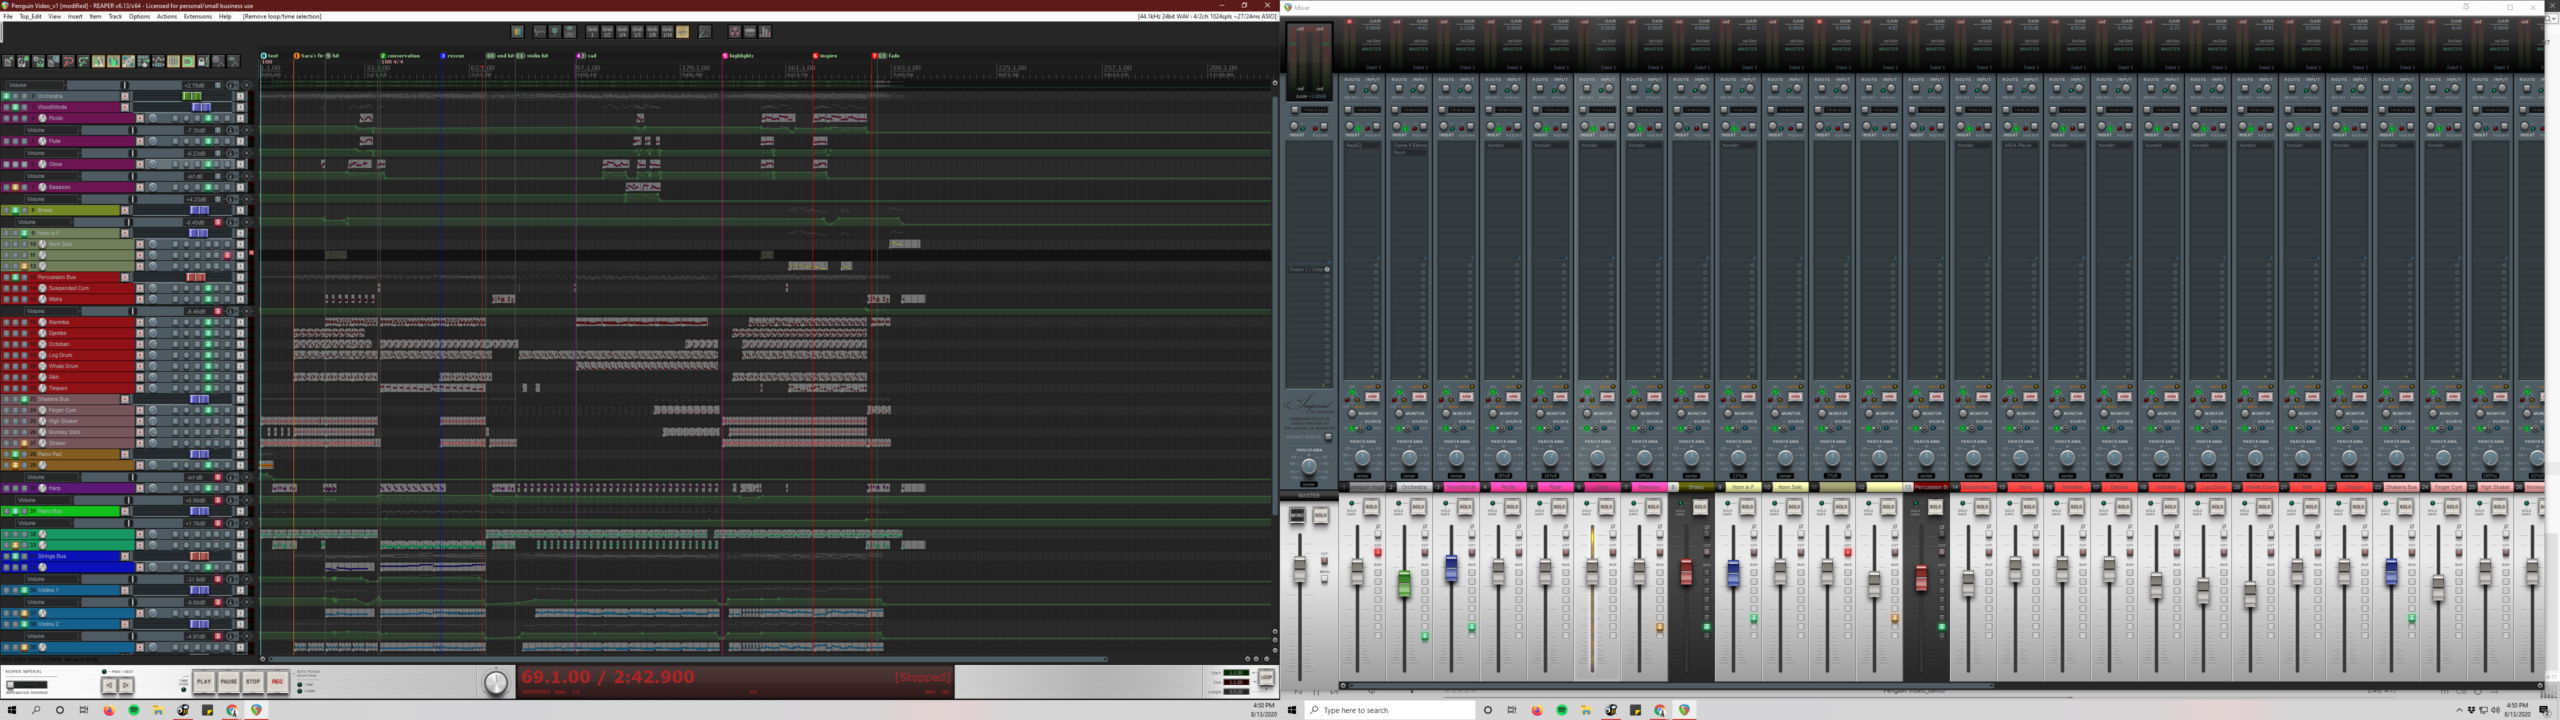Viewport: 2560px width, 720px height.
Task: Click the undo icon in main toolbar
Action: pyautogui.click(x=68, y=62)
